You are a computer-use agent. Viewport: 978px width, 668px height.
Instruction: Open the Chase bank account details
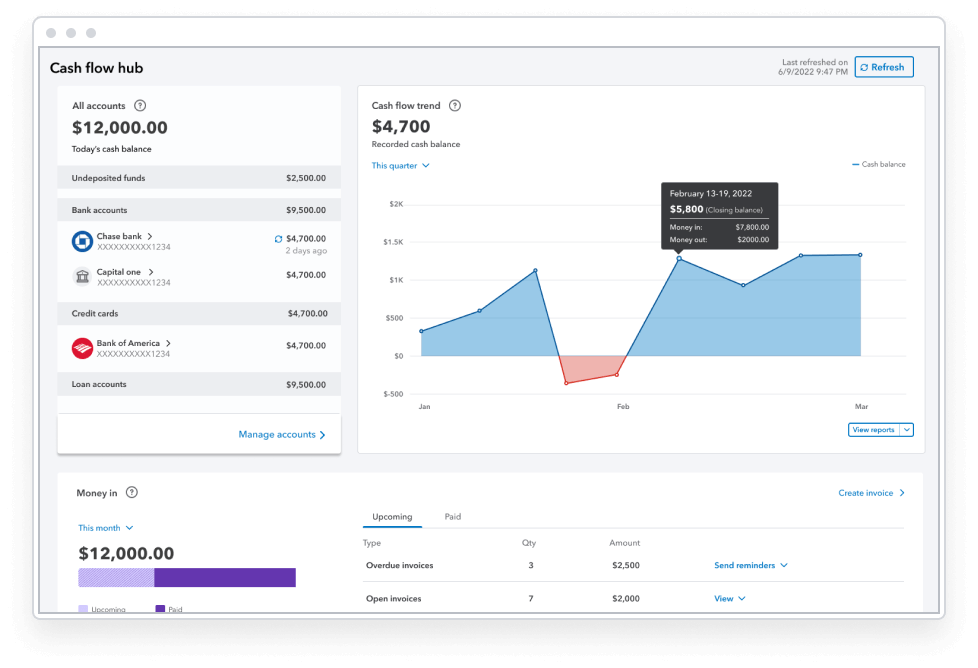(x=125, y=236)
